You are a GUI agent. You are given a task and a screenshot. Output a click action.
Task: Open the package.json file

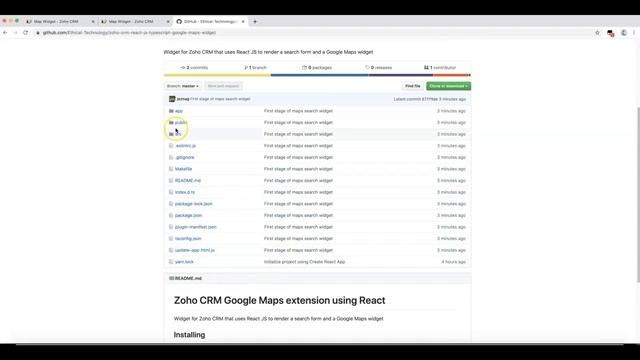[x=188, y=215]
